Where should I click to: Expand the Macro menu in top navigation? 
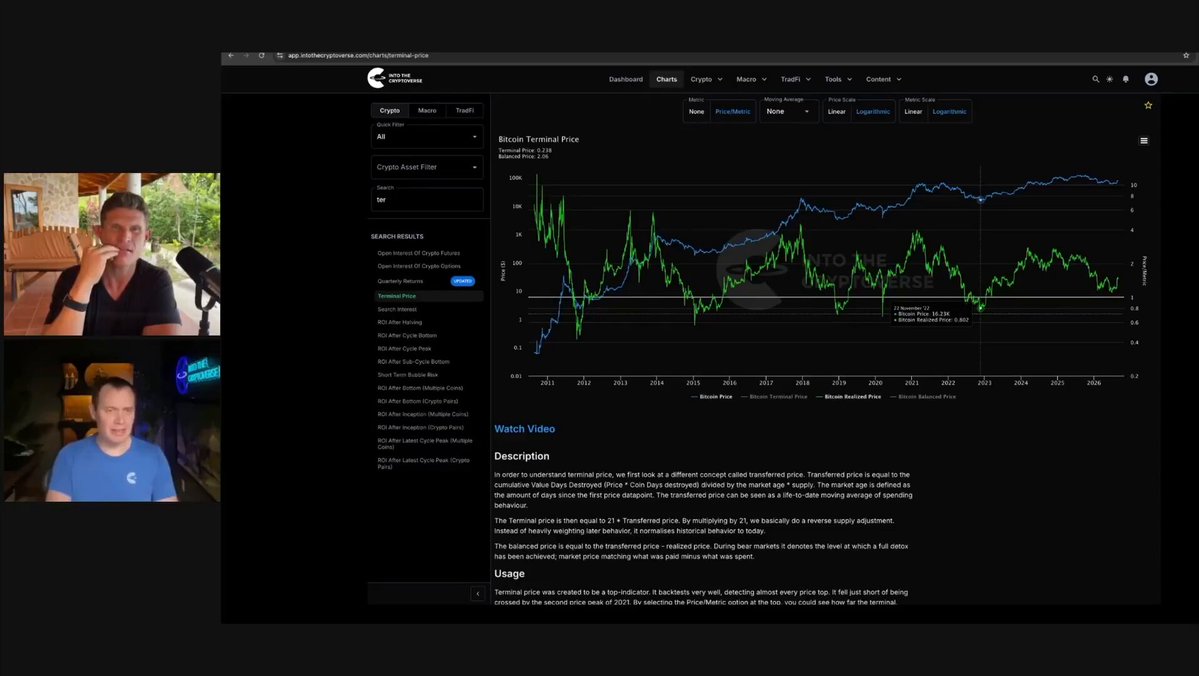coord(751,79)
